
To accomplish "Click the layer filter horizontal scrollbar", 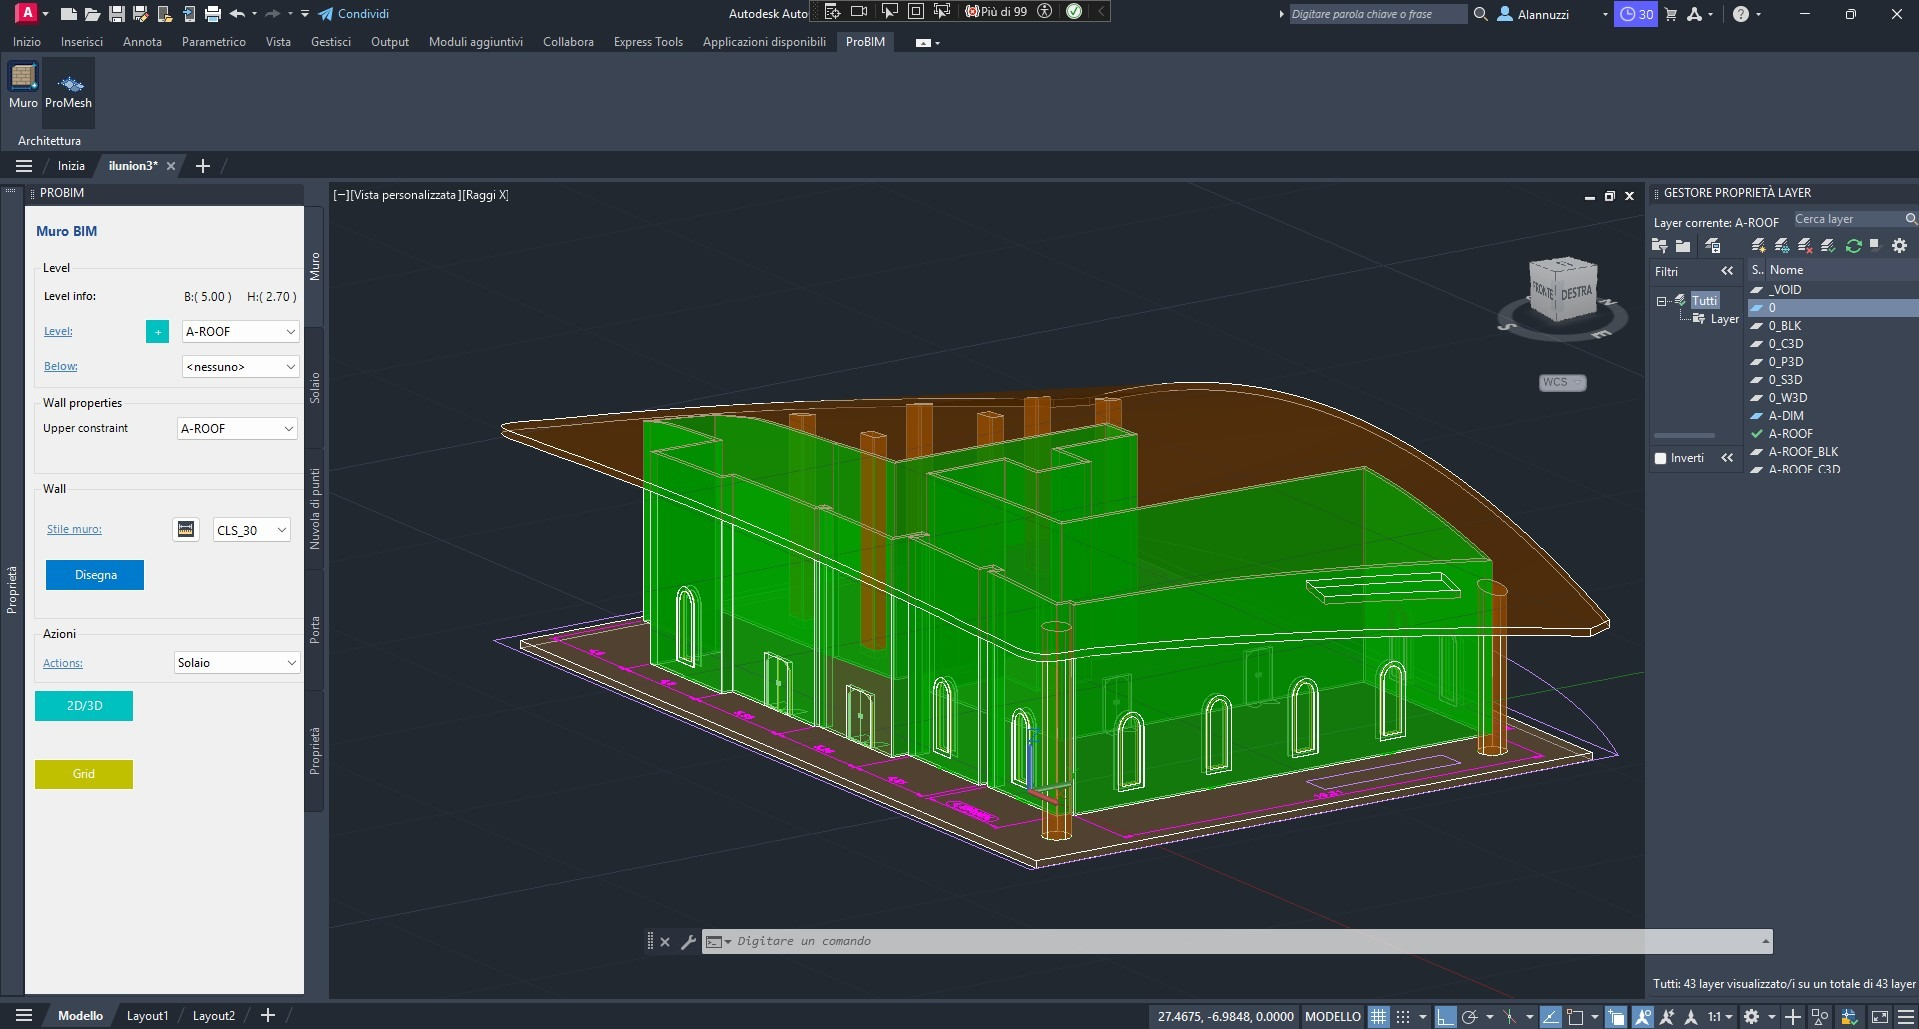I will [x=1684, y=436].
